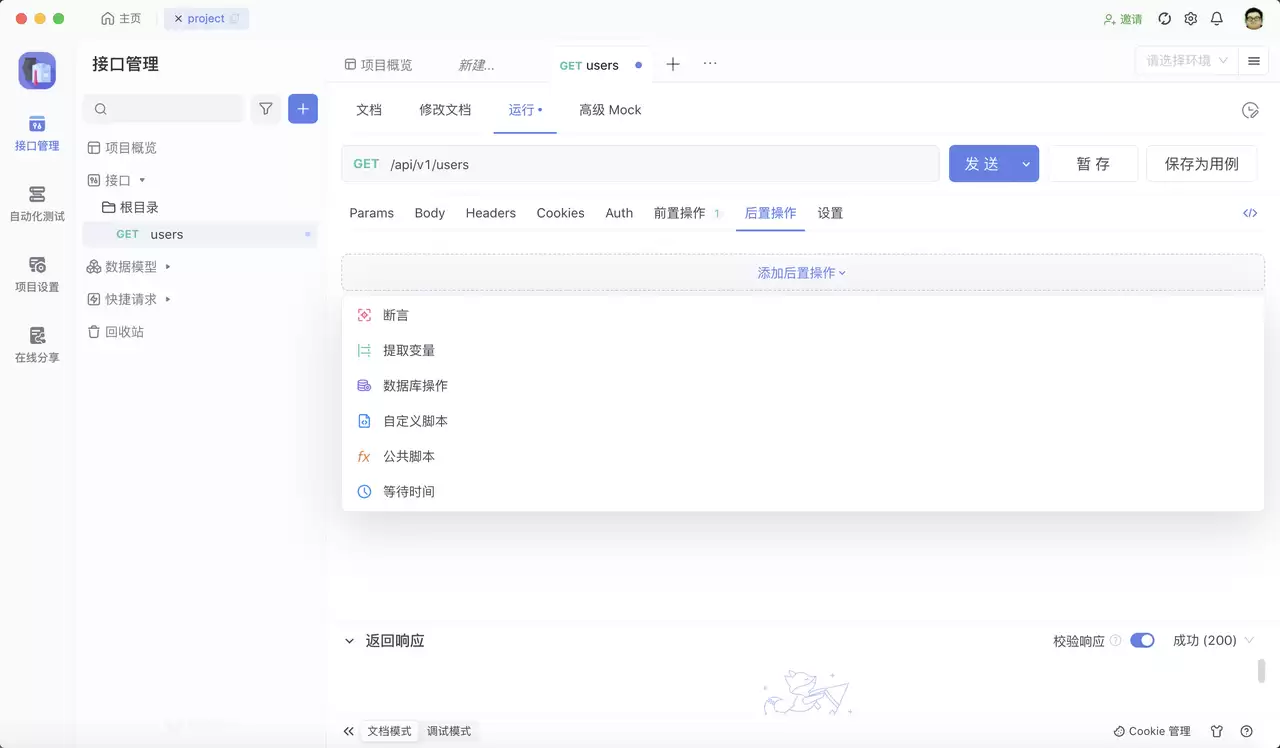
Task: Open settings gear in top bar
Action: pos(1190,19)
